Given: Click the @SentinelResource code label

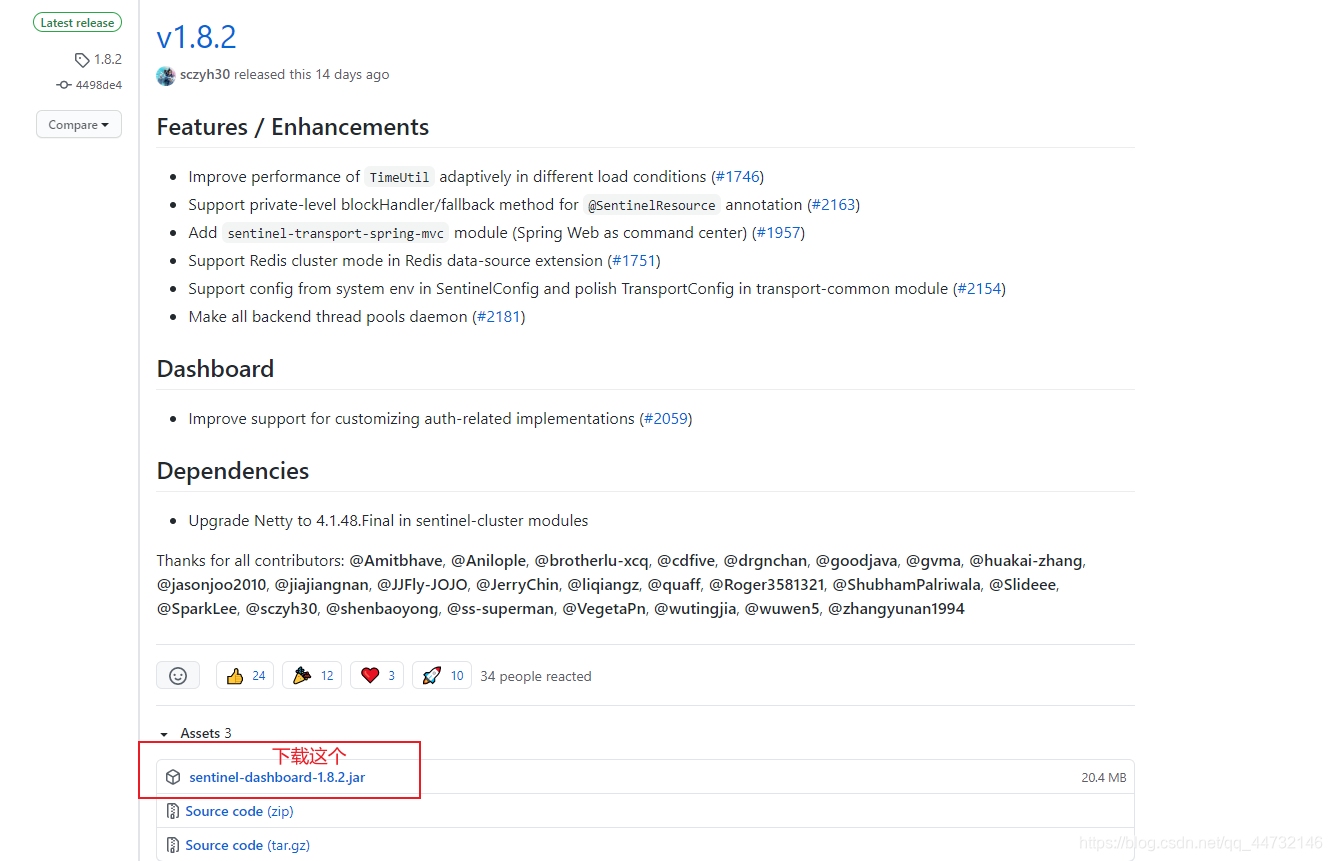Looking at the screenshot, I should [652, 205].
